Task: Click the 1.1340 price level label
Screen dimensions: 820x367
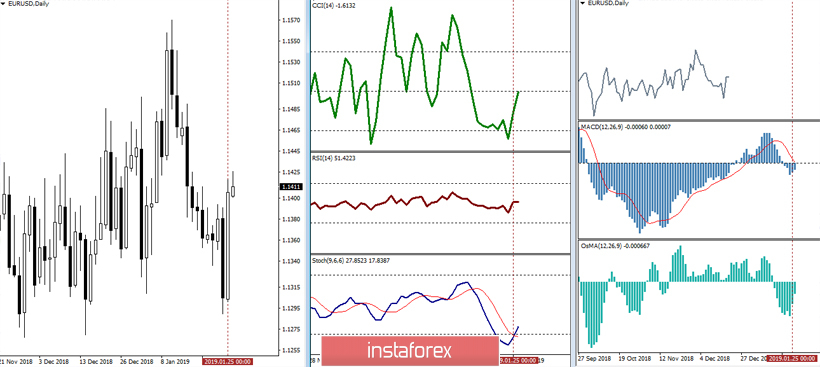Action: coord(290,261)
